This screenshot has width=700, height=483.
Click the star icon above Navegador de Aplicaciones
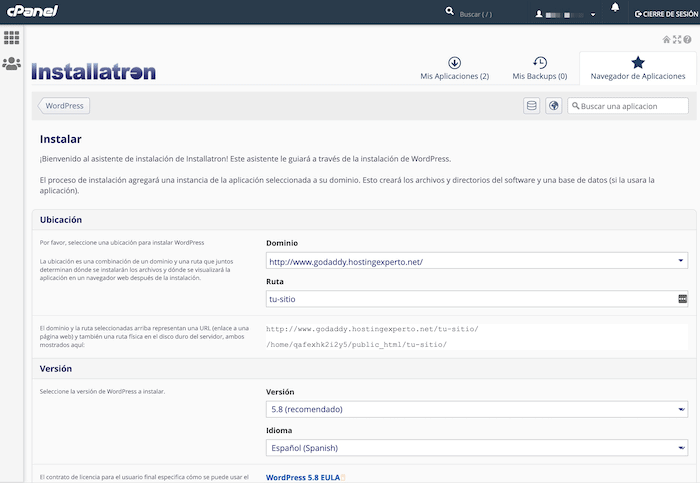tap(638, 62)
